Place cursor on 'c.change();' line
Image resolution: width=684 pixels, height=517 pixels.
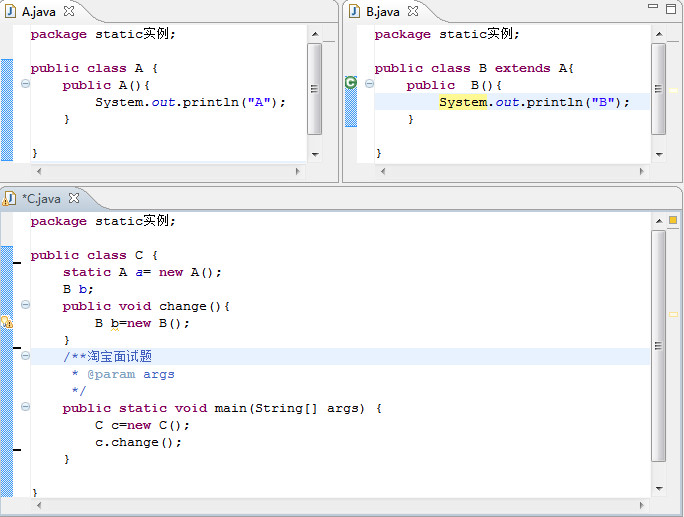point(138,442)
